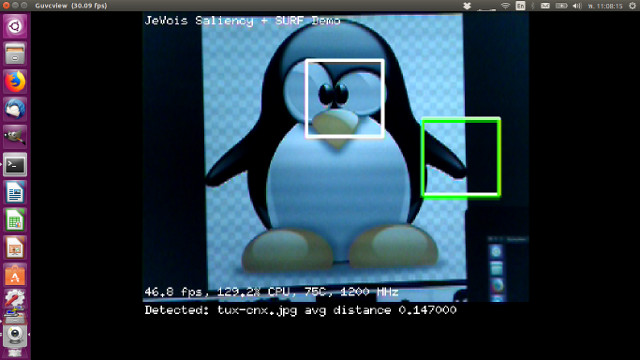640x360 pixels.
Task: Focus the Guvcview webcam dock icon
Action: point(15,335)
